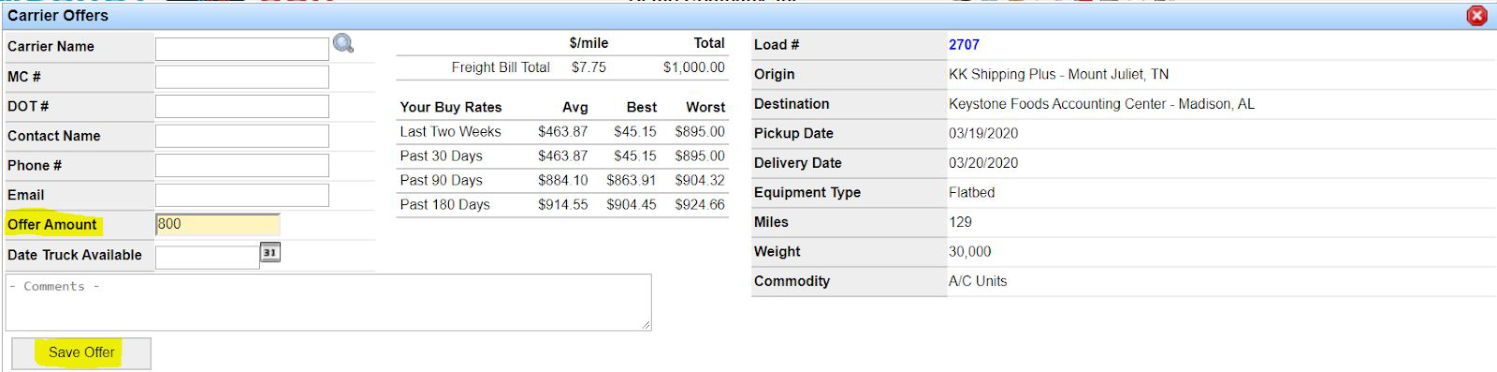This screenshot has width=1497, height=372.
Task: Click the $924.66 worst rate value
Action: (x=700, y=205)
